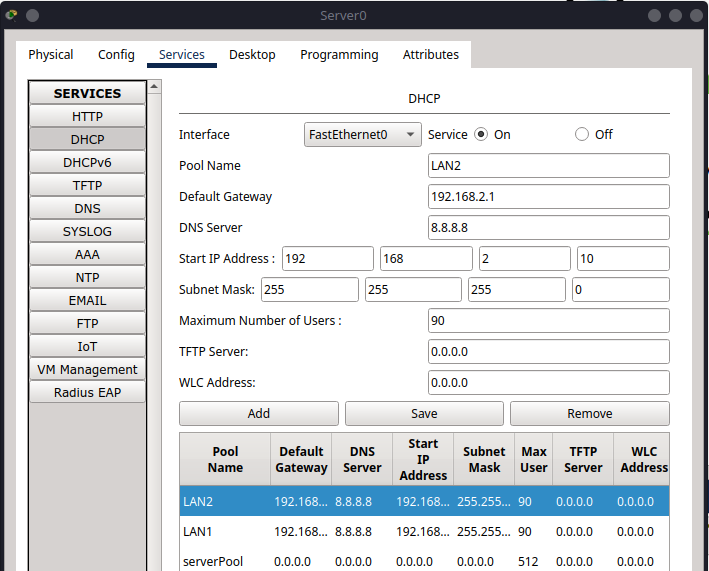
Task: Remove the selected DHCP pool
Action: pyautogui.click(x=589, y=413)
